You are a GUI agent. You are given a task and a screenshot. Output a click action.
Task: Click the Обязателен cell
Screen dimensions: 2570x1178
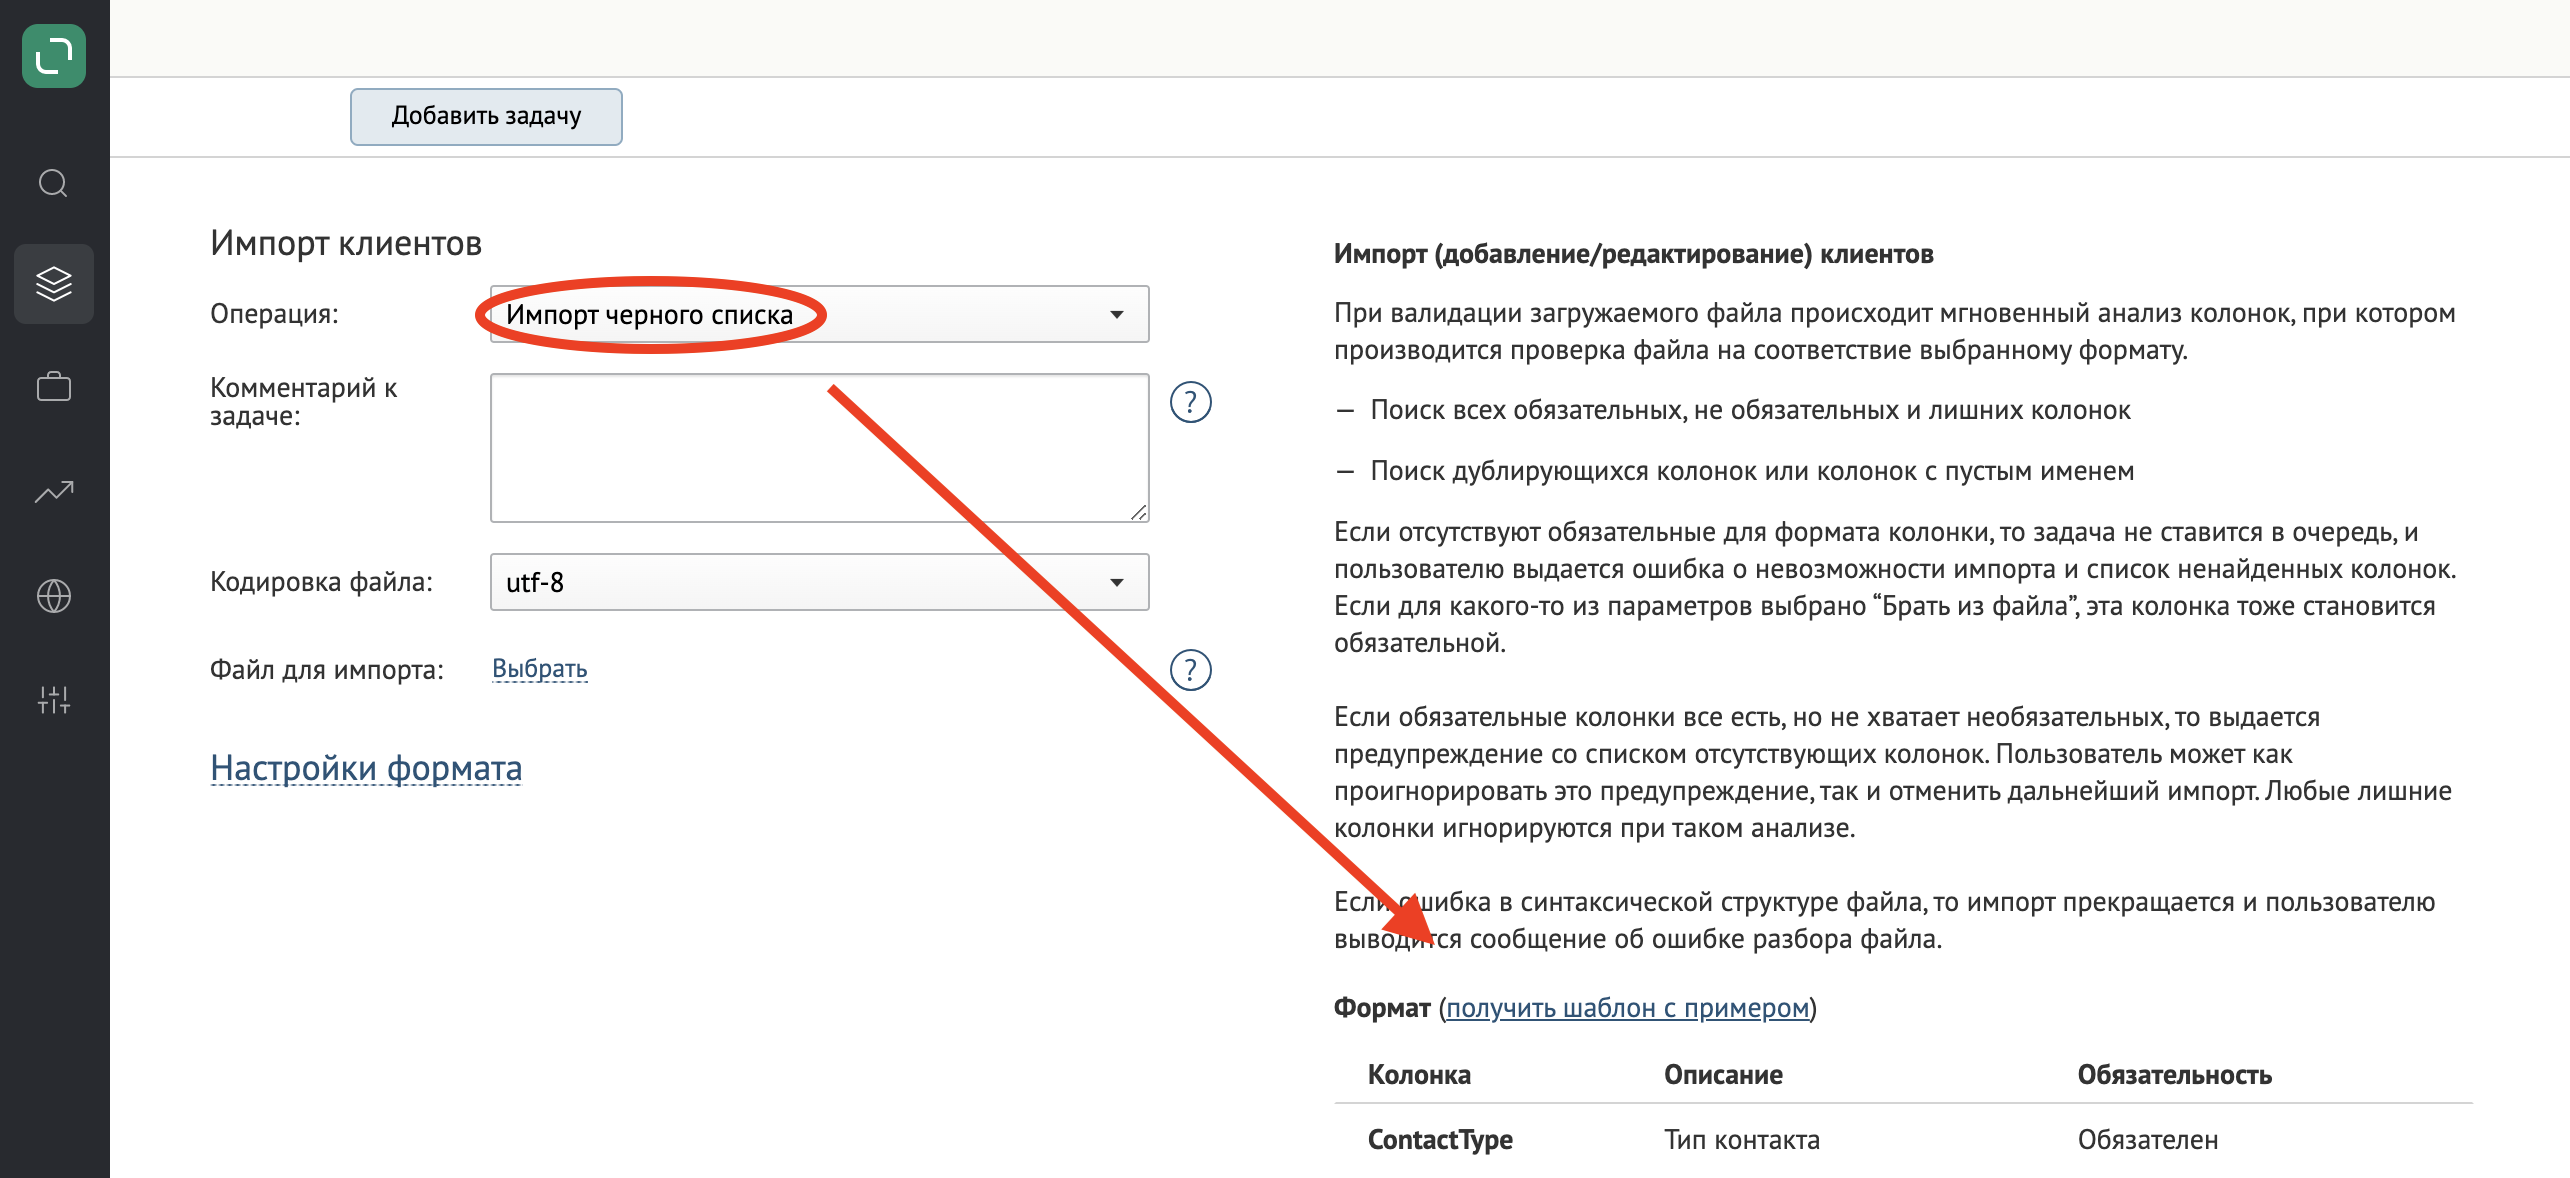coord(2148,1140)
